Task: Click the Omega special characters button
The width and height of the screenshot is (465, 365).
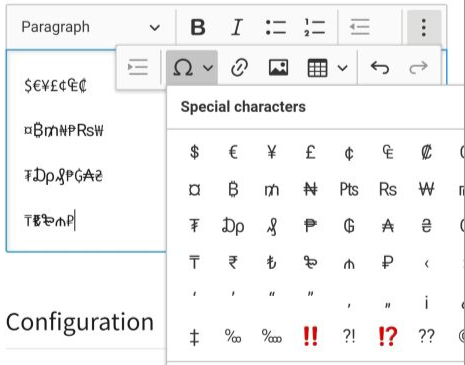Action: [183, 68]
